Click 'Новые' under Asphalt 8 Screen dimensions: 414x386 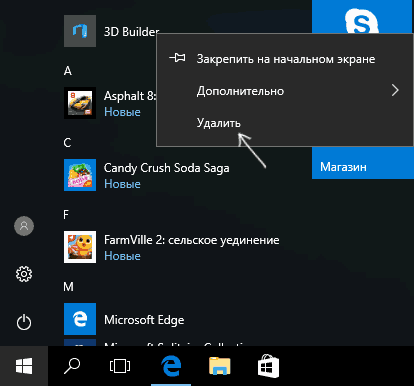tap(122, 112)
